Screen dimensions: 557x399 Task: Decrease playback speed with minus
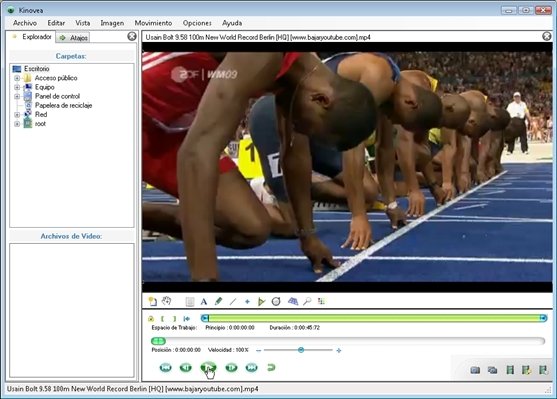pyautogui.click(x=259, y=350)
